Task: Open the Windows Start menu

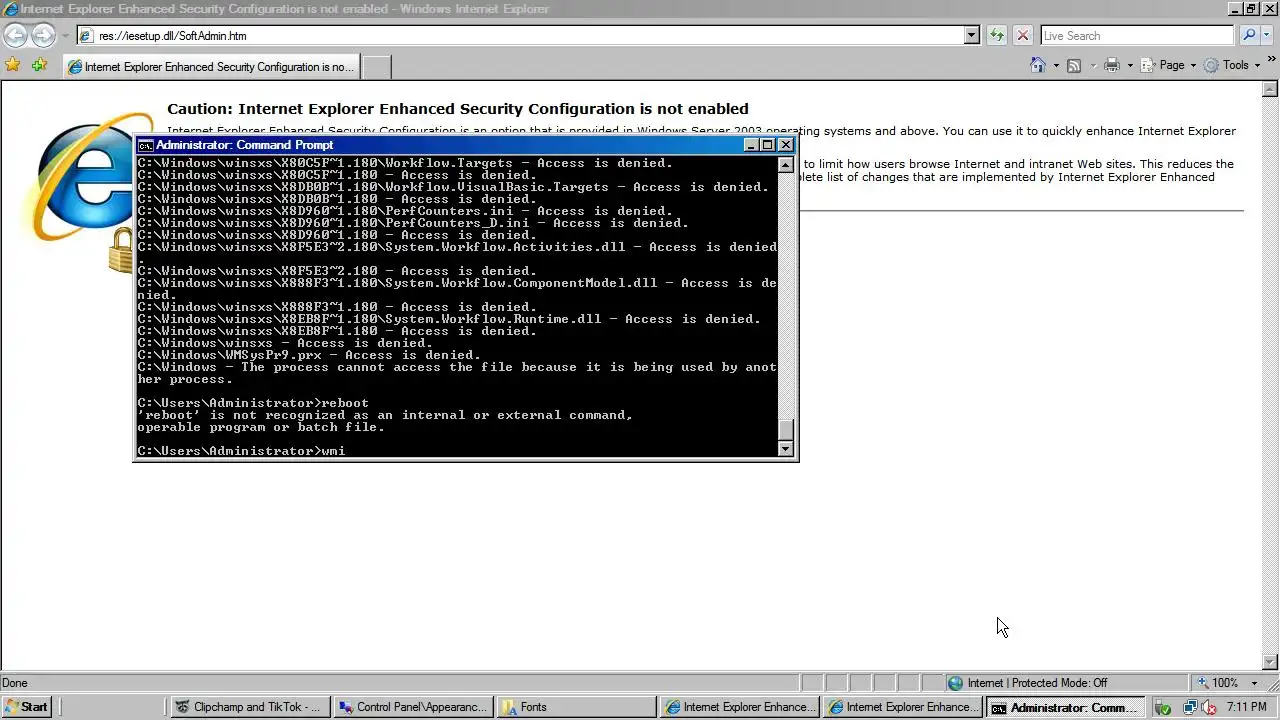Action: point(27,707)
